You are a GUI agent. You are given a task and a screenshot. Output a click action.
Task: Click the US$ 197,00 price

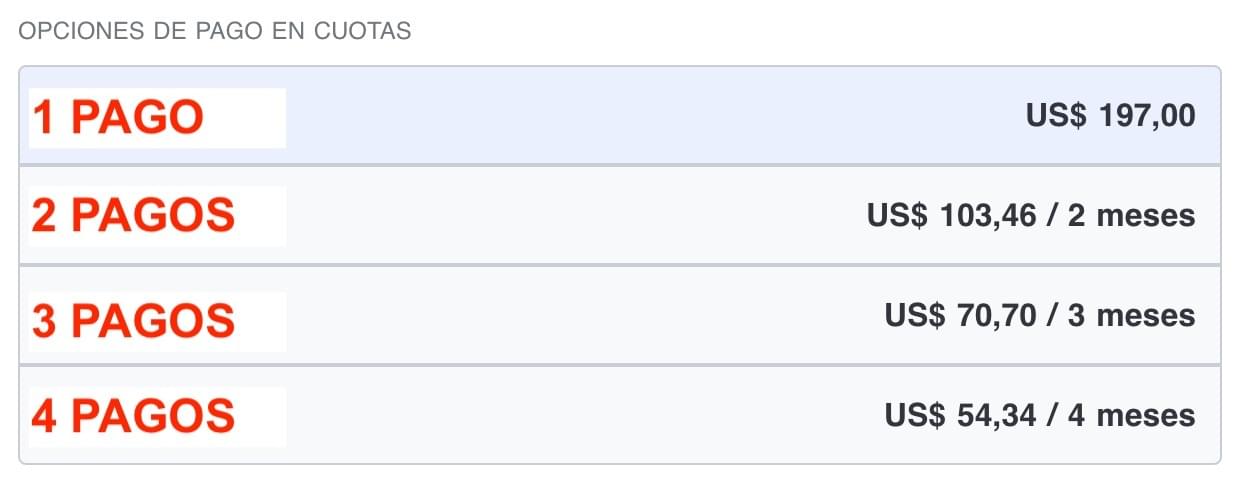coord(1110,116)
